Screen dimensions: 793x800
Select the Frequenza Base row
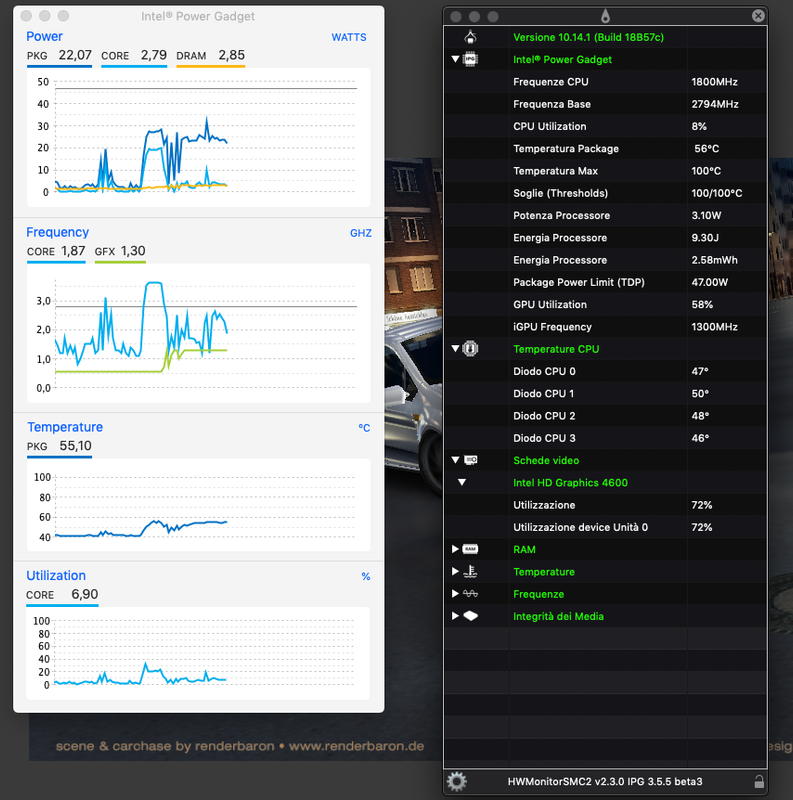pyautogui.click(x=605, y=104)
